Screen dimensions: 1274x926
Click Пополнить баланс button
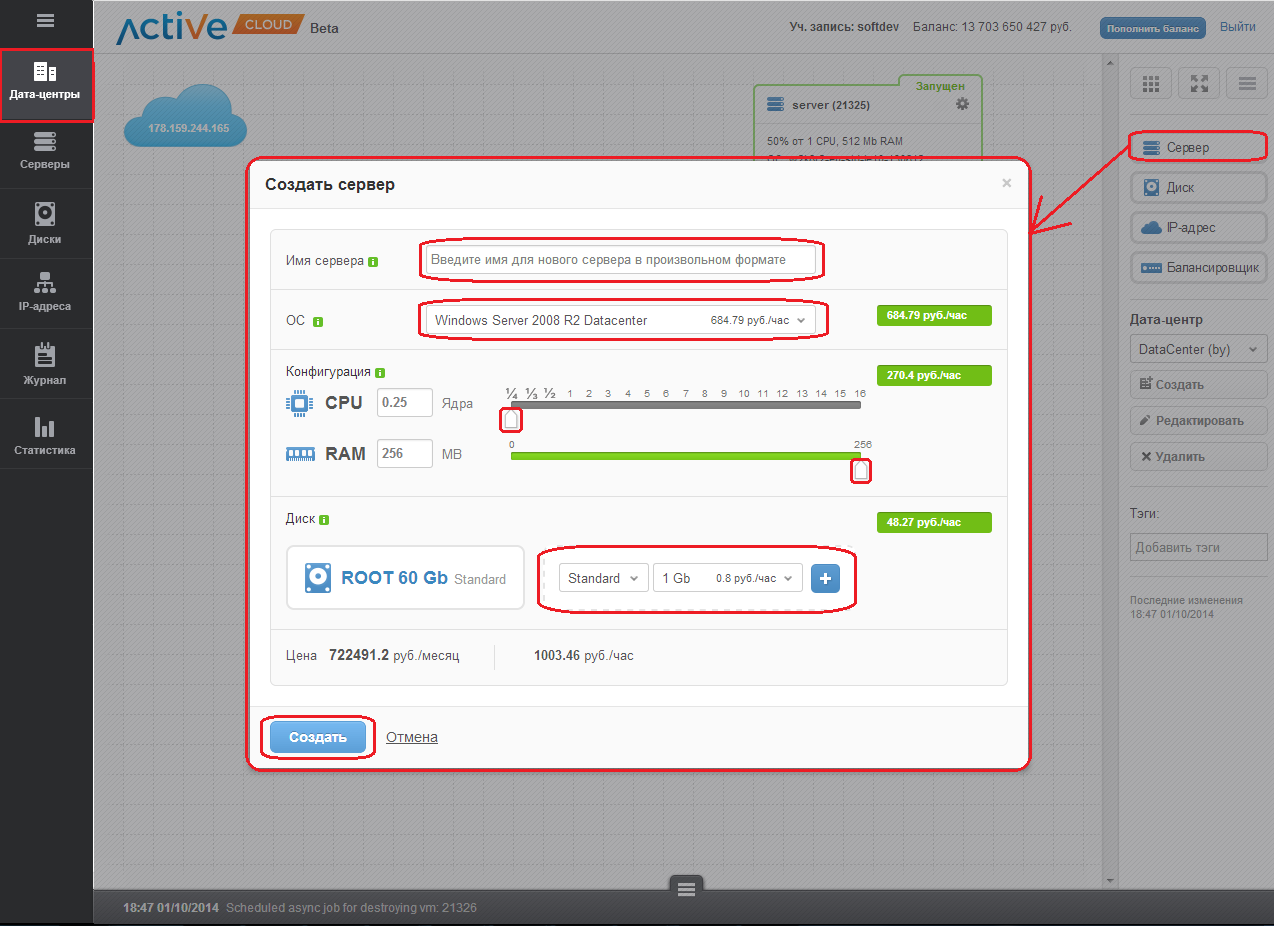pos(1152,28)
